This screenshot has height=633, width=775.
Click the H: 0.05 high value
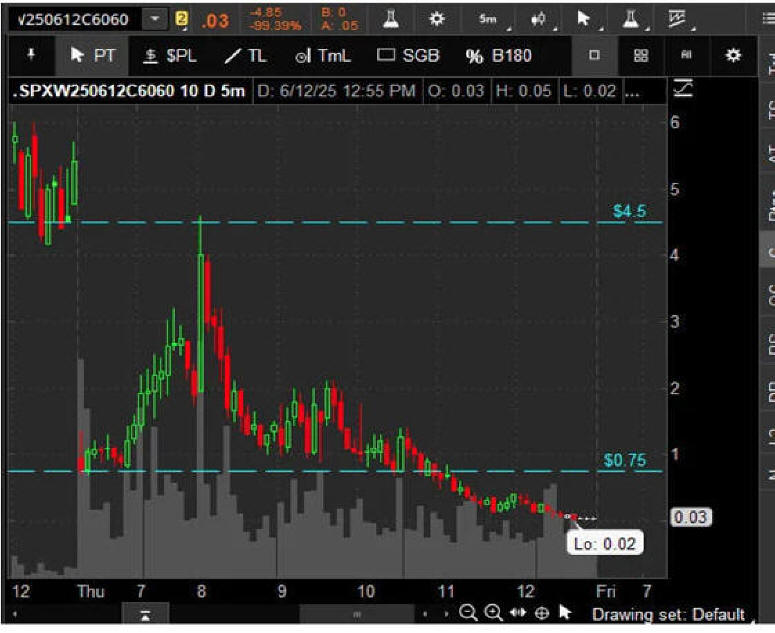pyautogui.click(x=524, y=91)
